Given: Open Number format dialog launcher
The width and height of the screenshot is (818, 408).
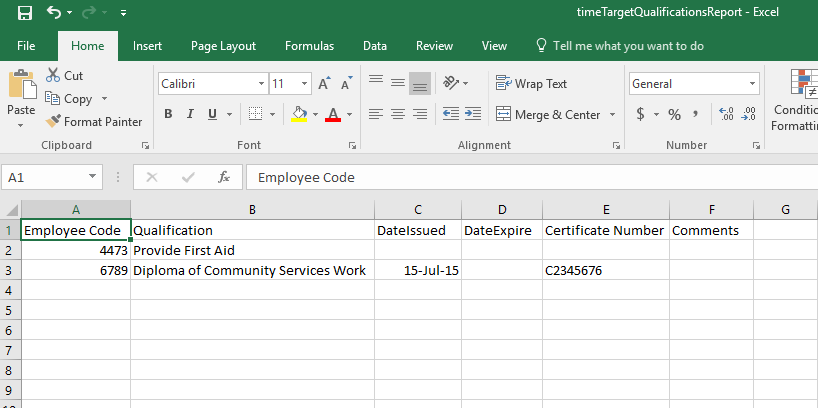Looking at the screenshot, I should pyautogui.click(x=756, y=146).
